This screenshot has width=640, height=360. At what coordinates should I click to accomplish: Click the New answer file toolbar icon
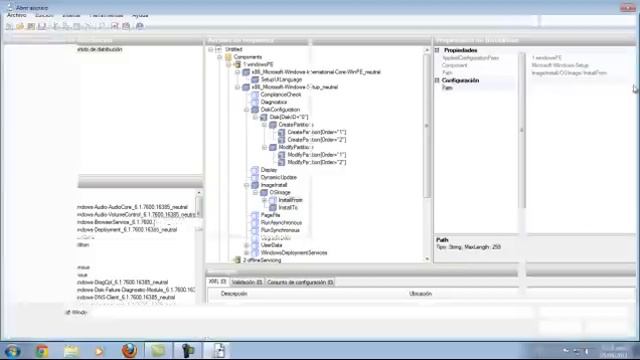[x=9, y=26]
